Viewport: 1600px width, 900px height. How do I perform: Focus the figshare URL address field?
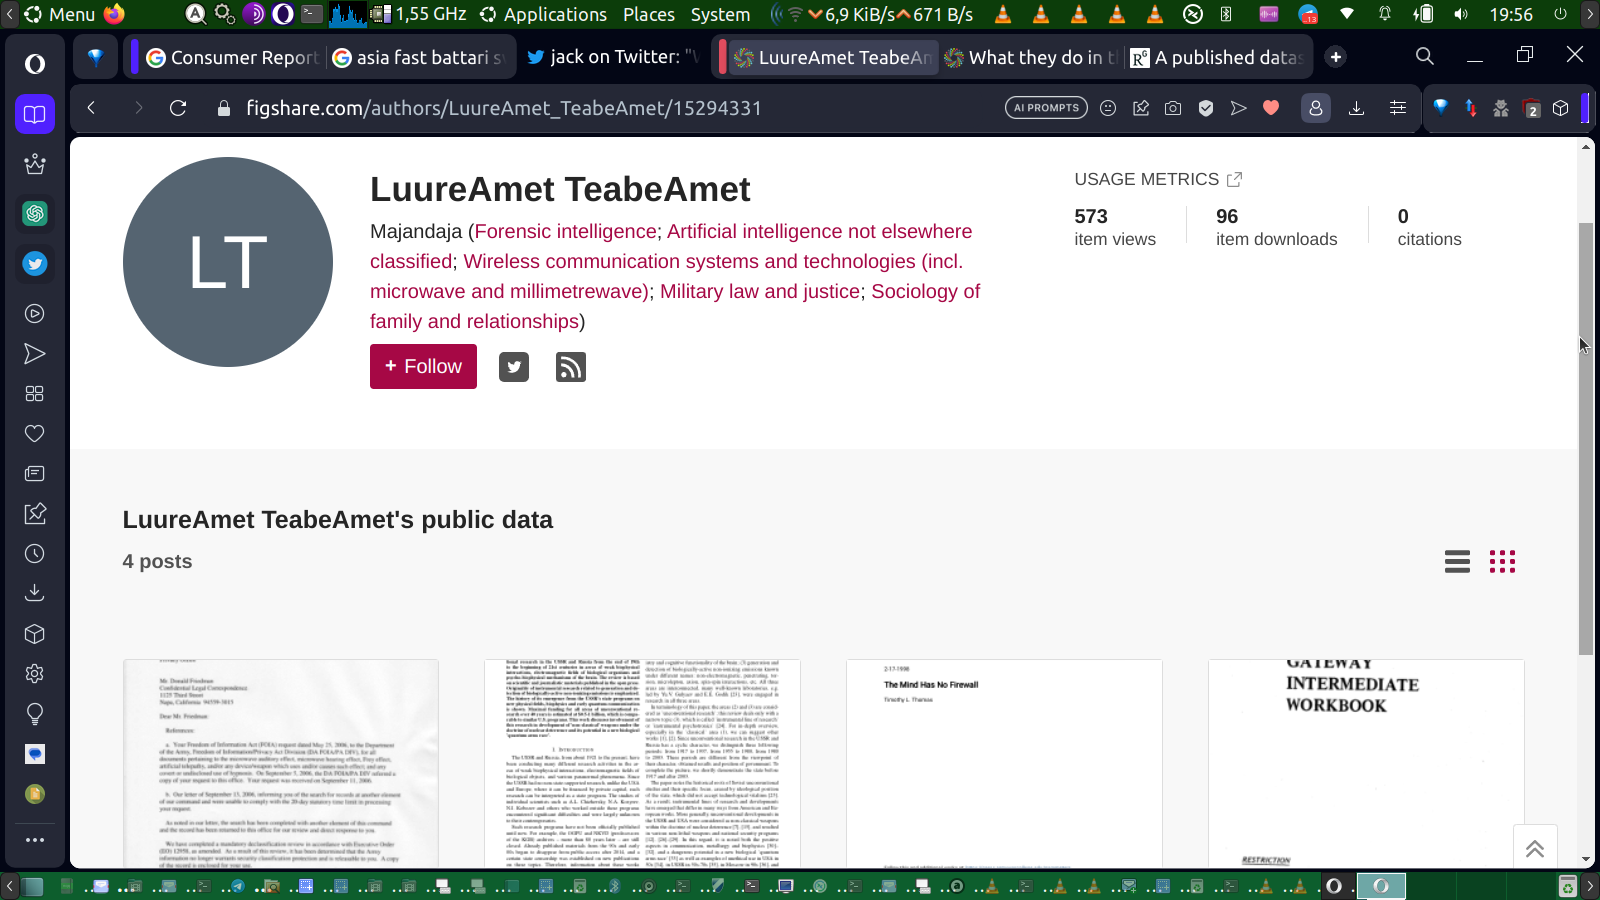click(504, 108)
